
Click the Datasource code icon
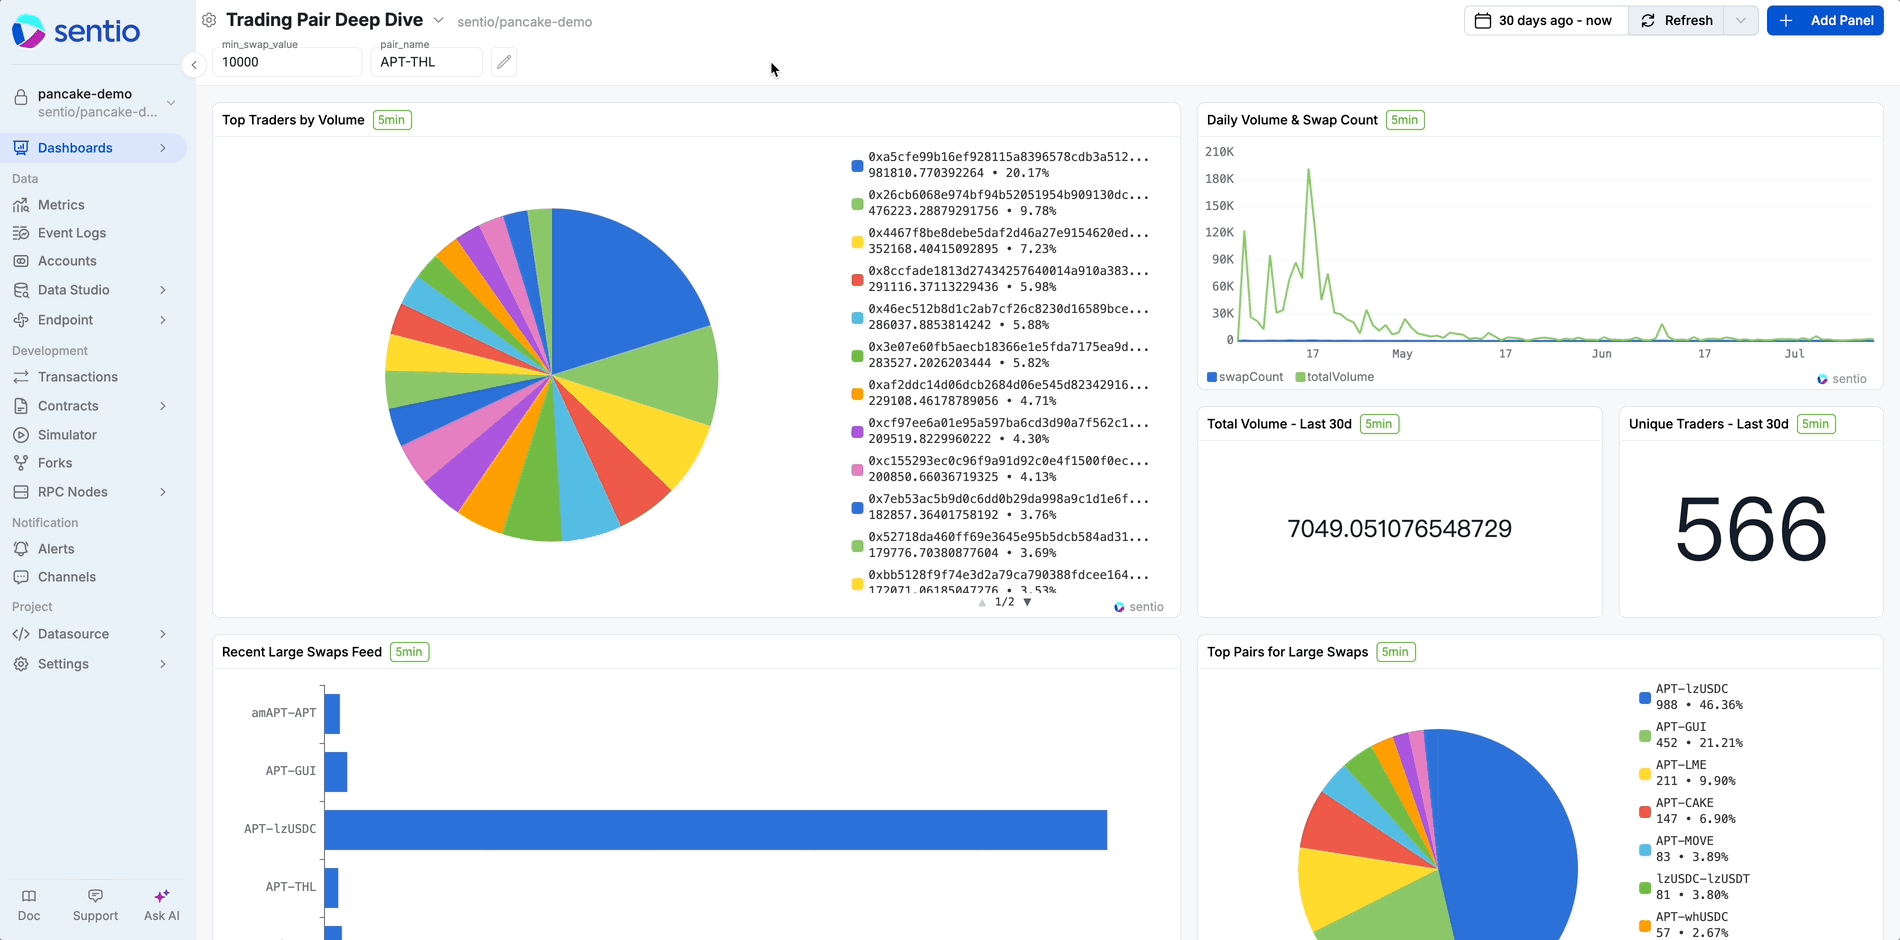pyautogui.click(x=20, y=634)
